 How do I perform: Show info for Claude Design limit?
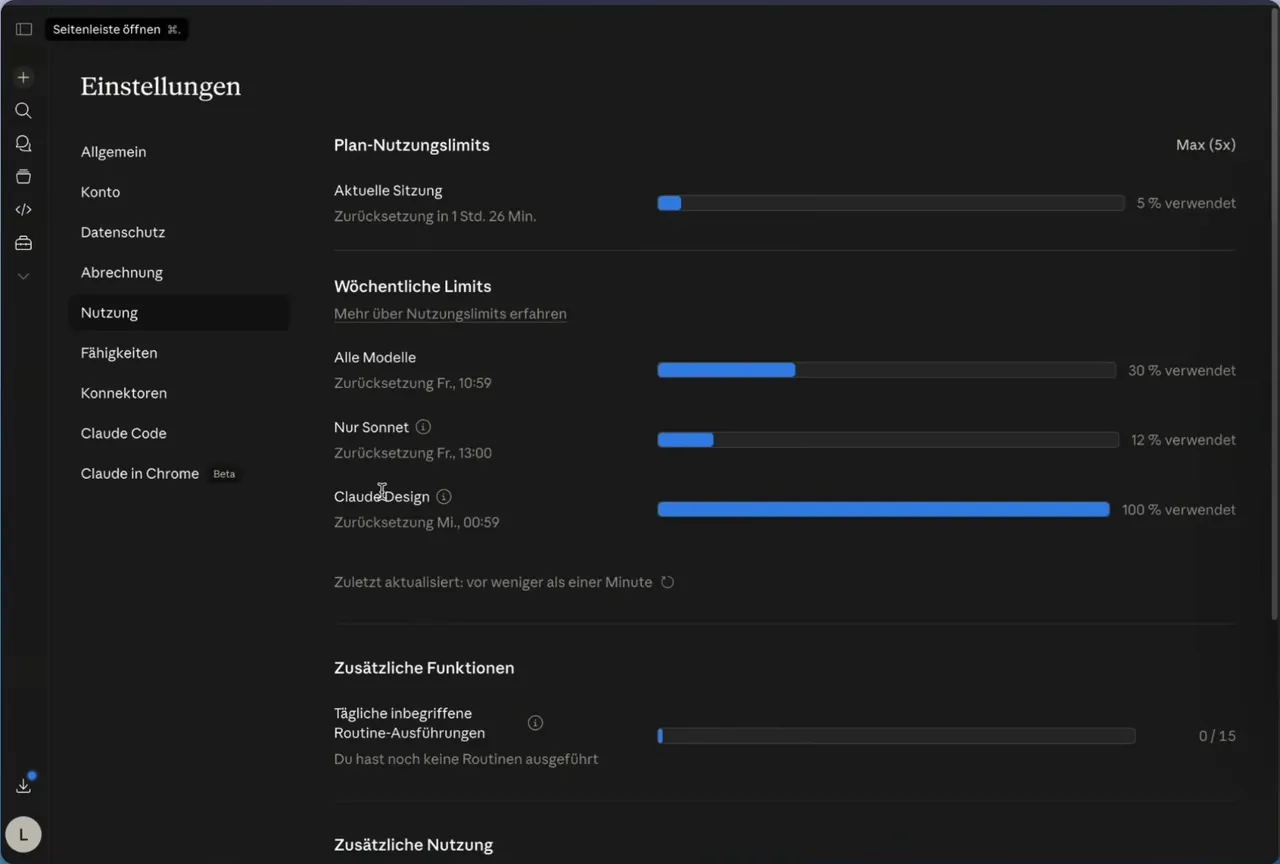[444, 497]
